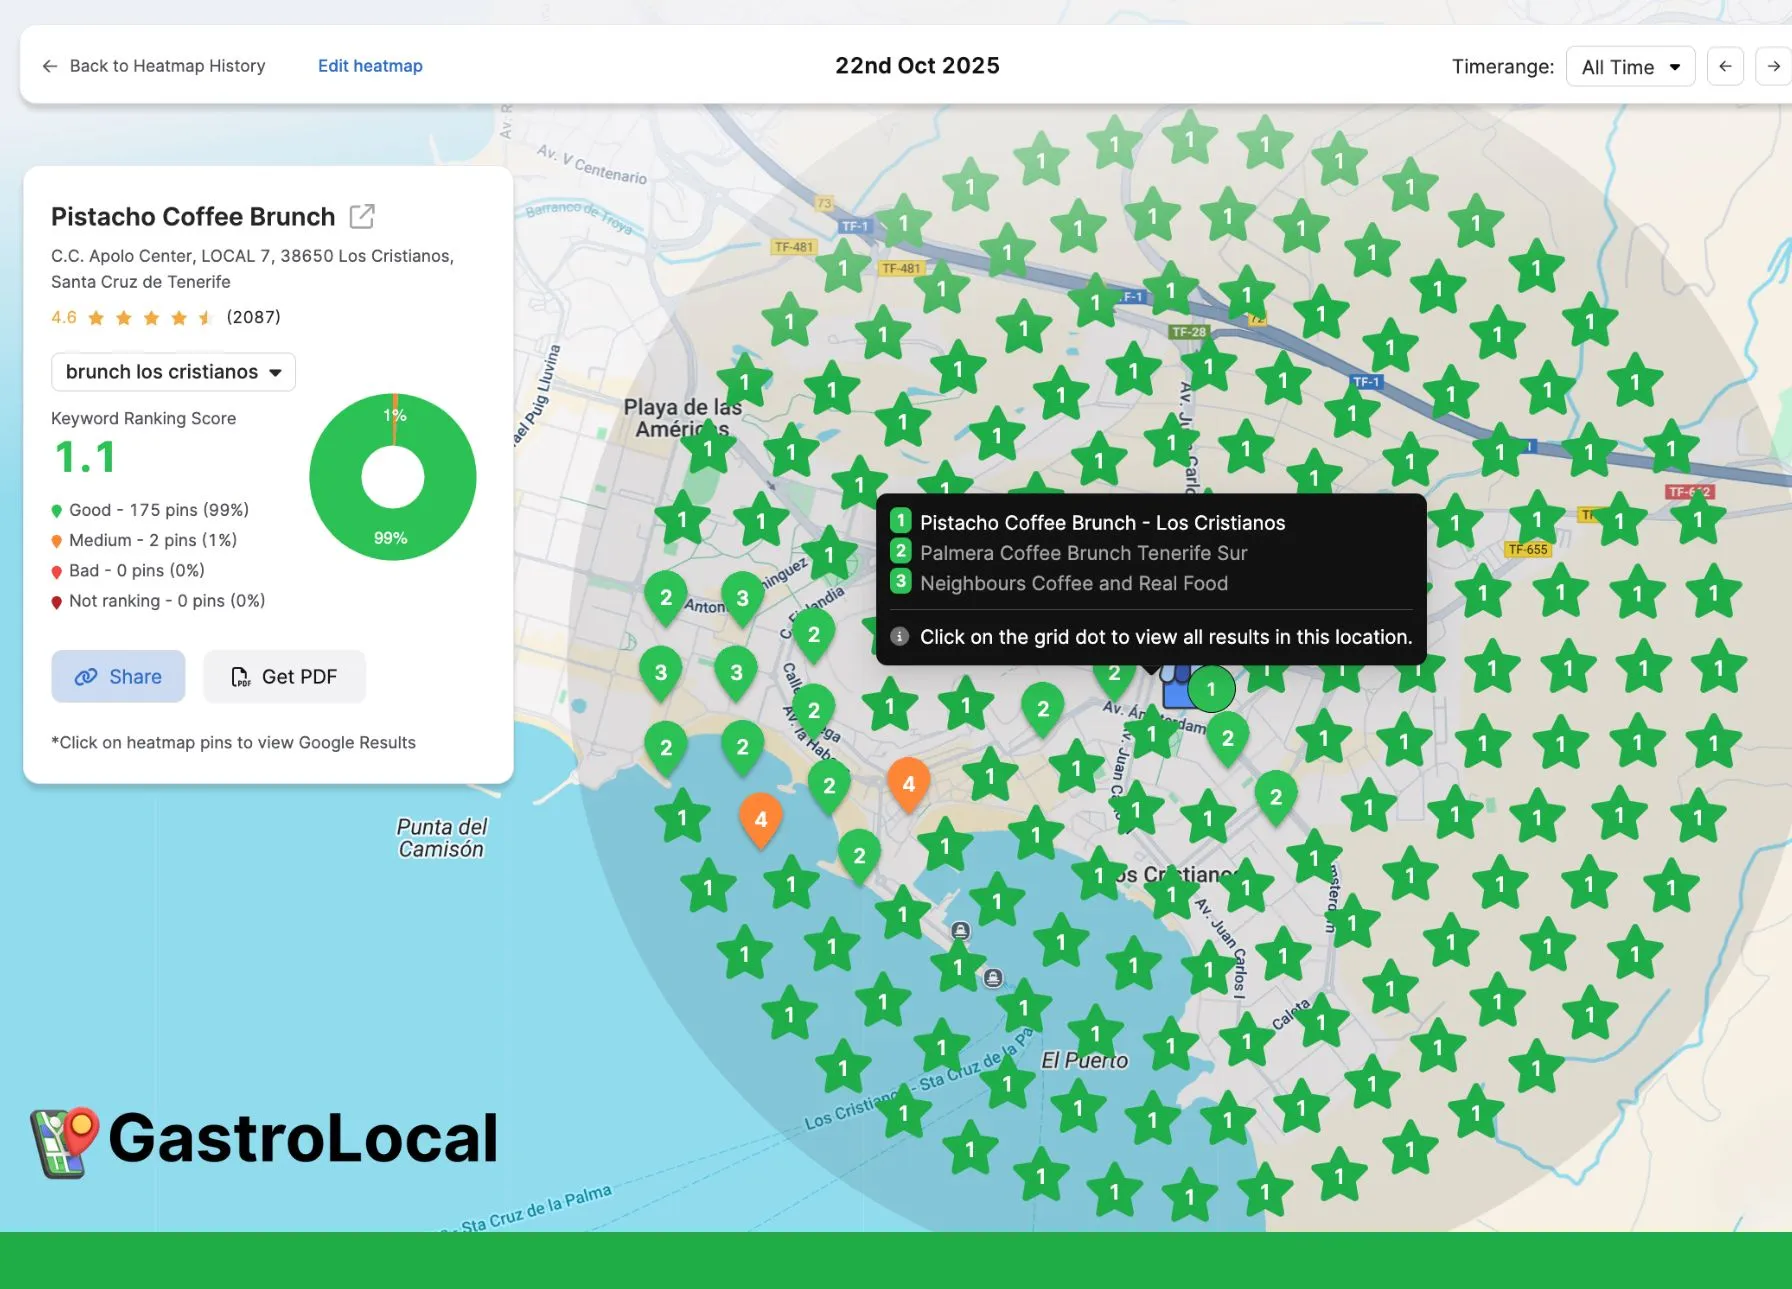Select Palmera Coffee Brunch Tenerife Sur in tooltip
Screen dimensions: 1792x1289
(x=1083, y=553)
